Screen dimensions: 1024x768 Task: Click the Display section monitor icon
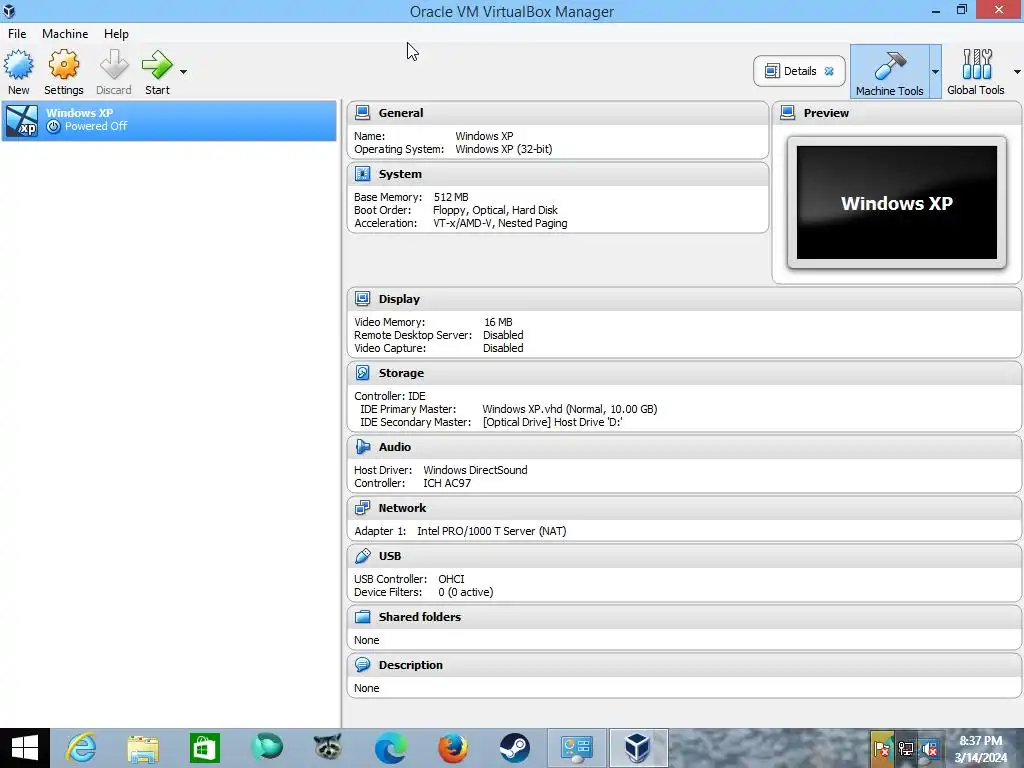click(362, 298)
